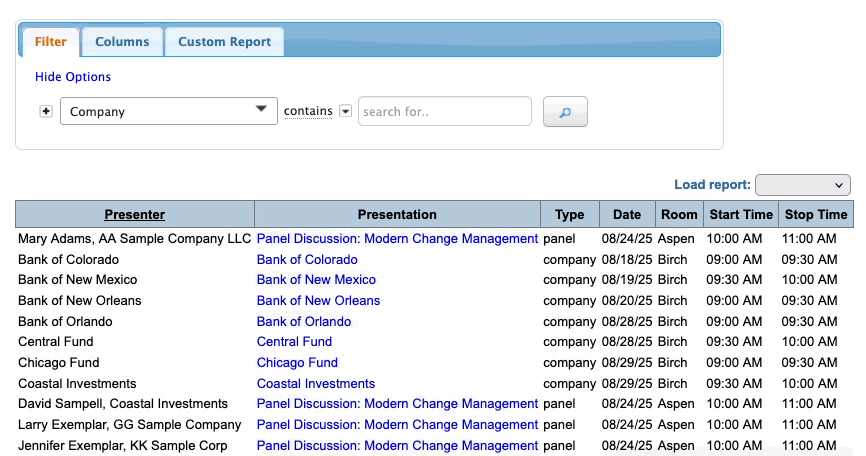Open the Chicago Fund presentation link
866x456 pixels.
tap(297, 363)
